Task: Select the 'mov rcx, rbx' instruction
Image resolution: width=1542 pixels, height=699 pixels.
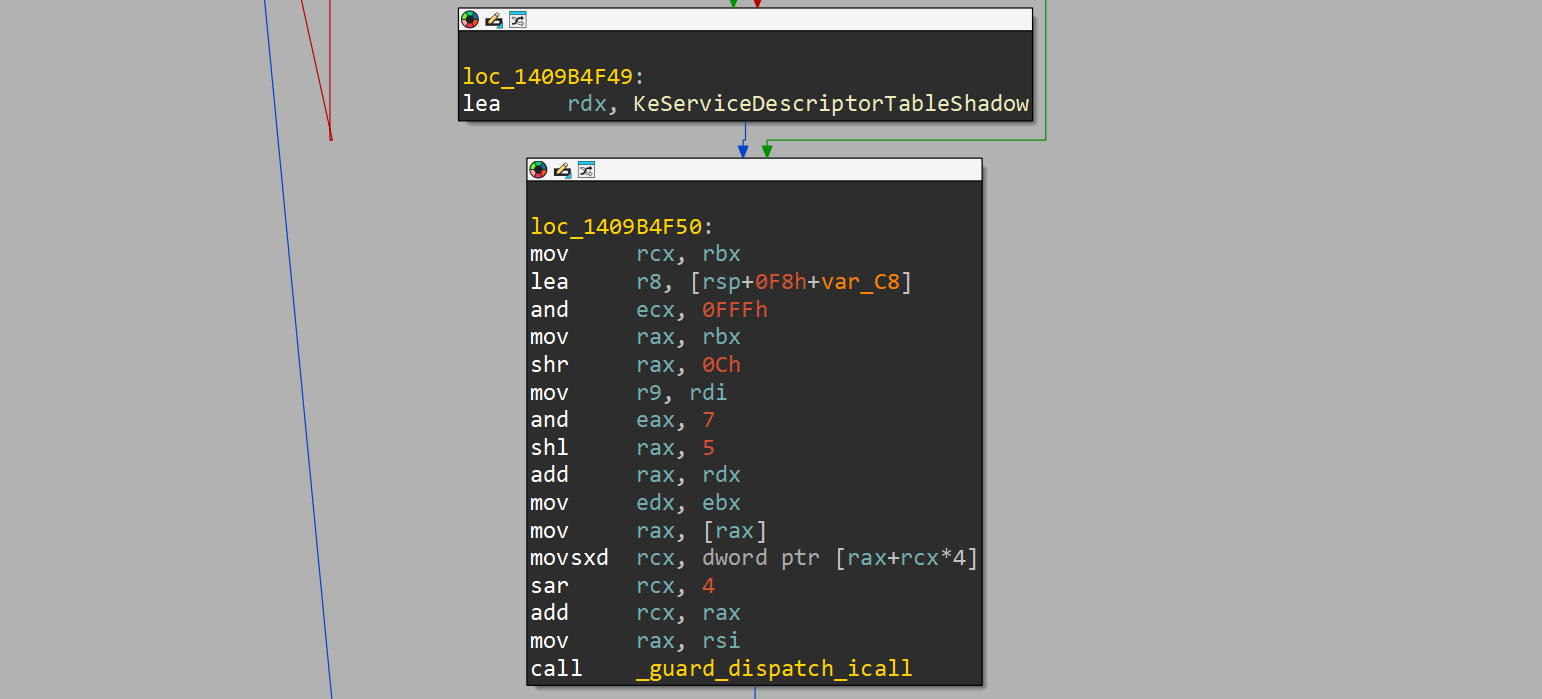Action: tap(636, 254)
